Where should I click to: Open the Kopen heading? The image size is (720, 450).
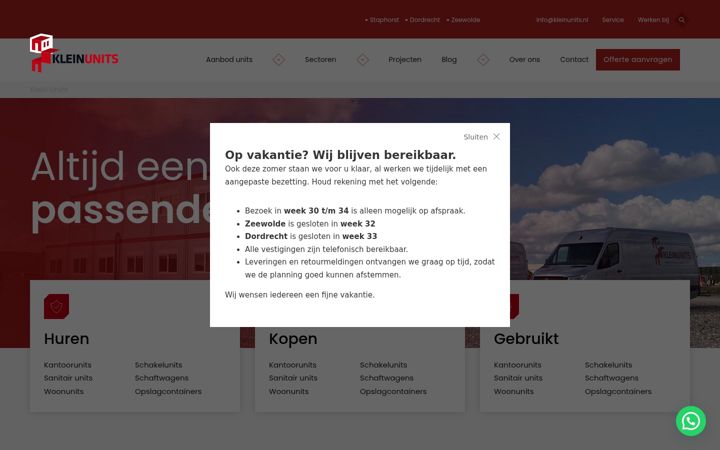coord(293,339)
